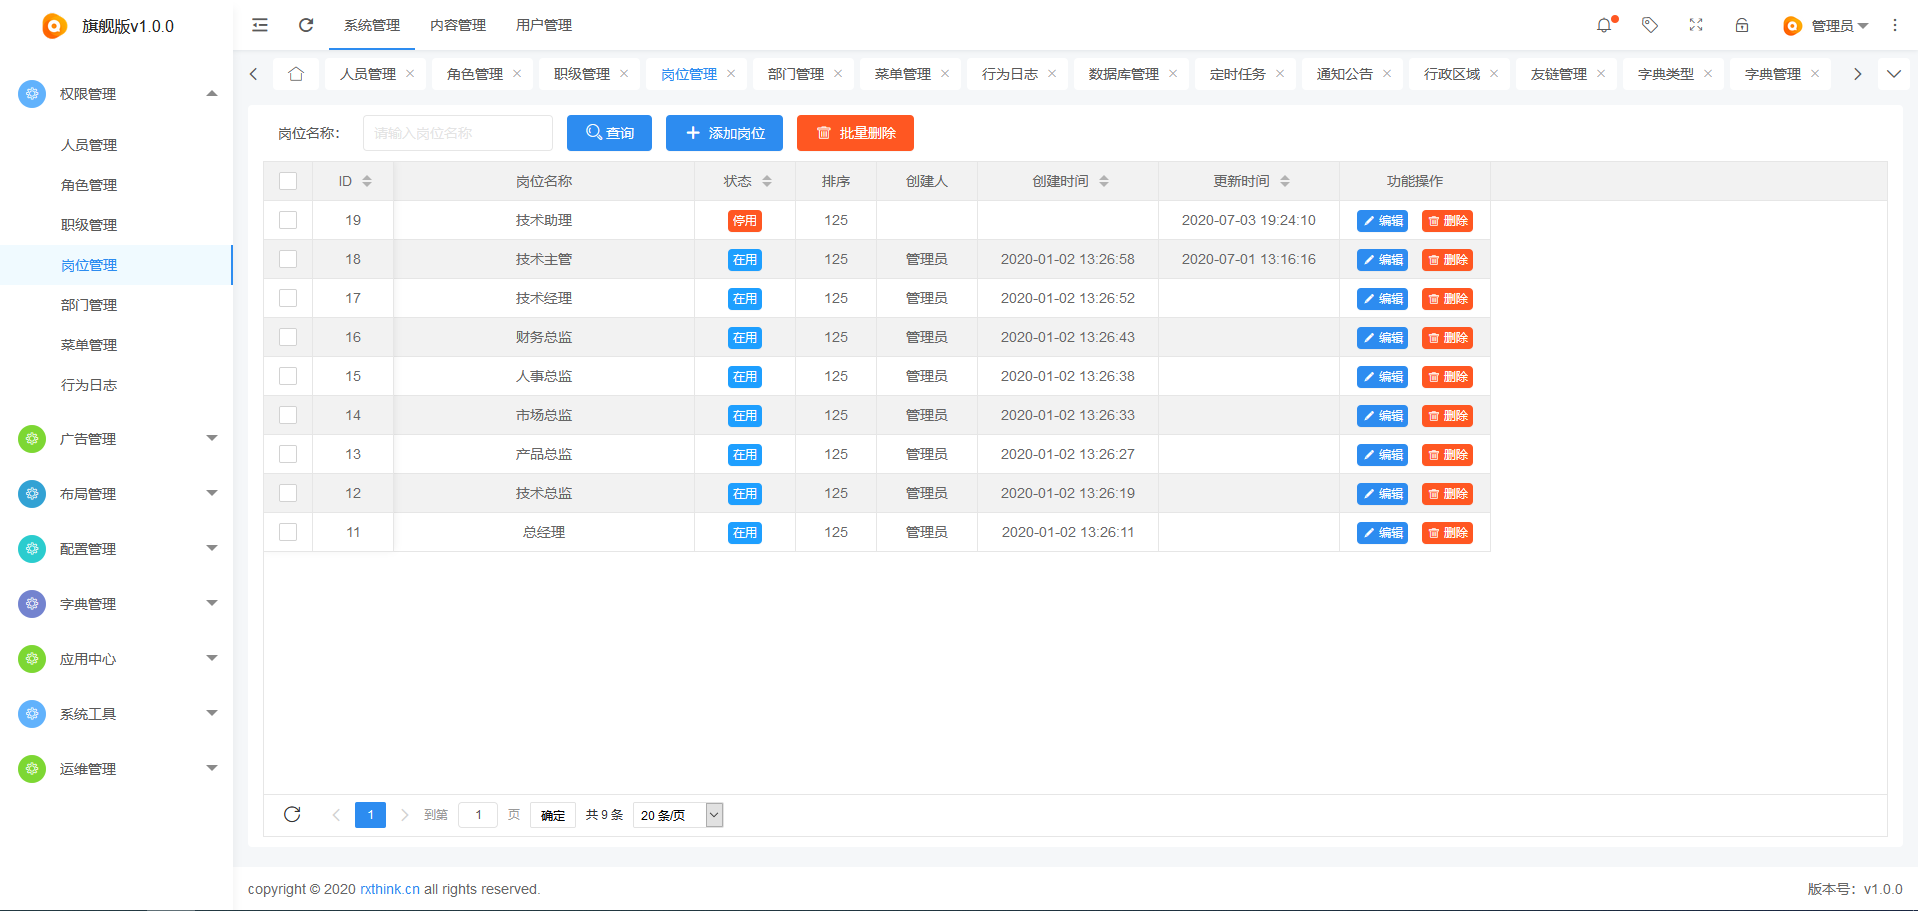Click the 旗舰版 logo icon
This screenshot has height=911, width=1918.
point(54,26)
